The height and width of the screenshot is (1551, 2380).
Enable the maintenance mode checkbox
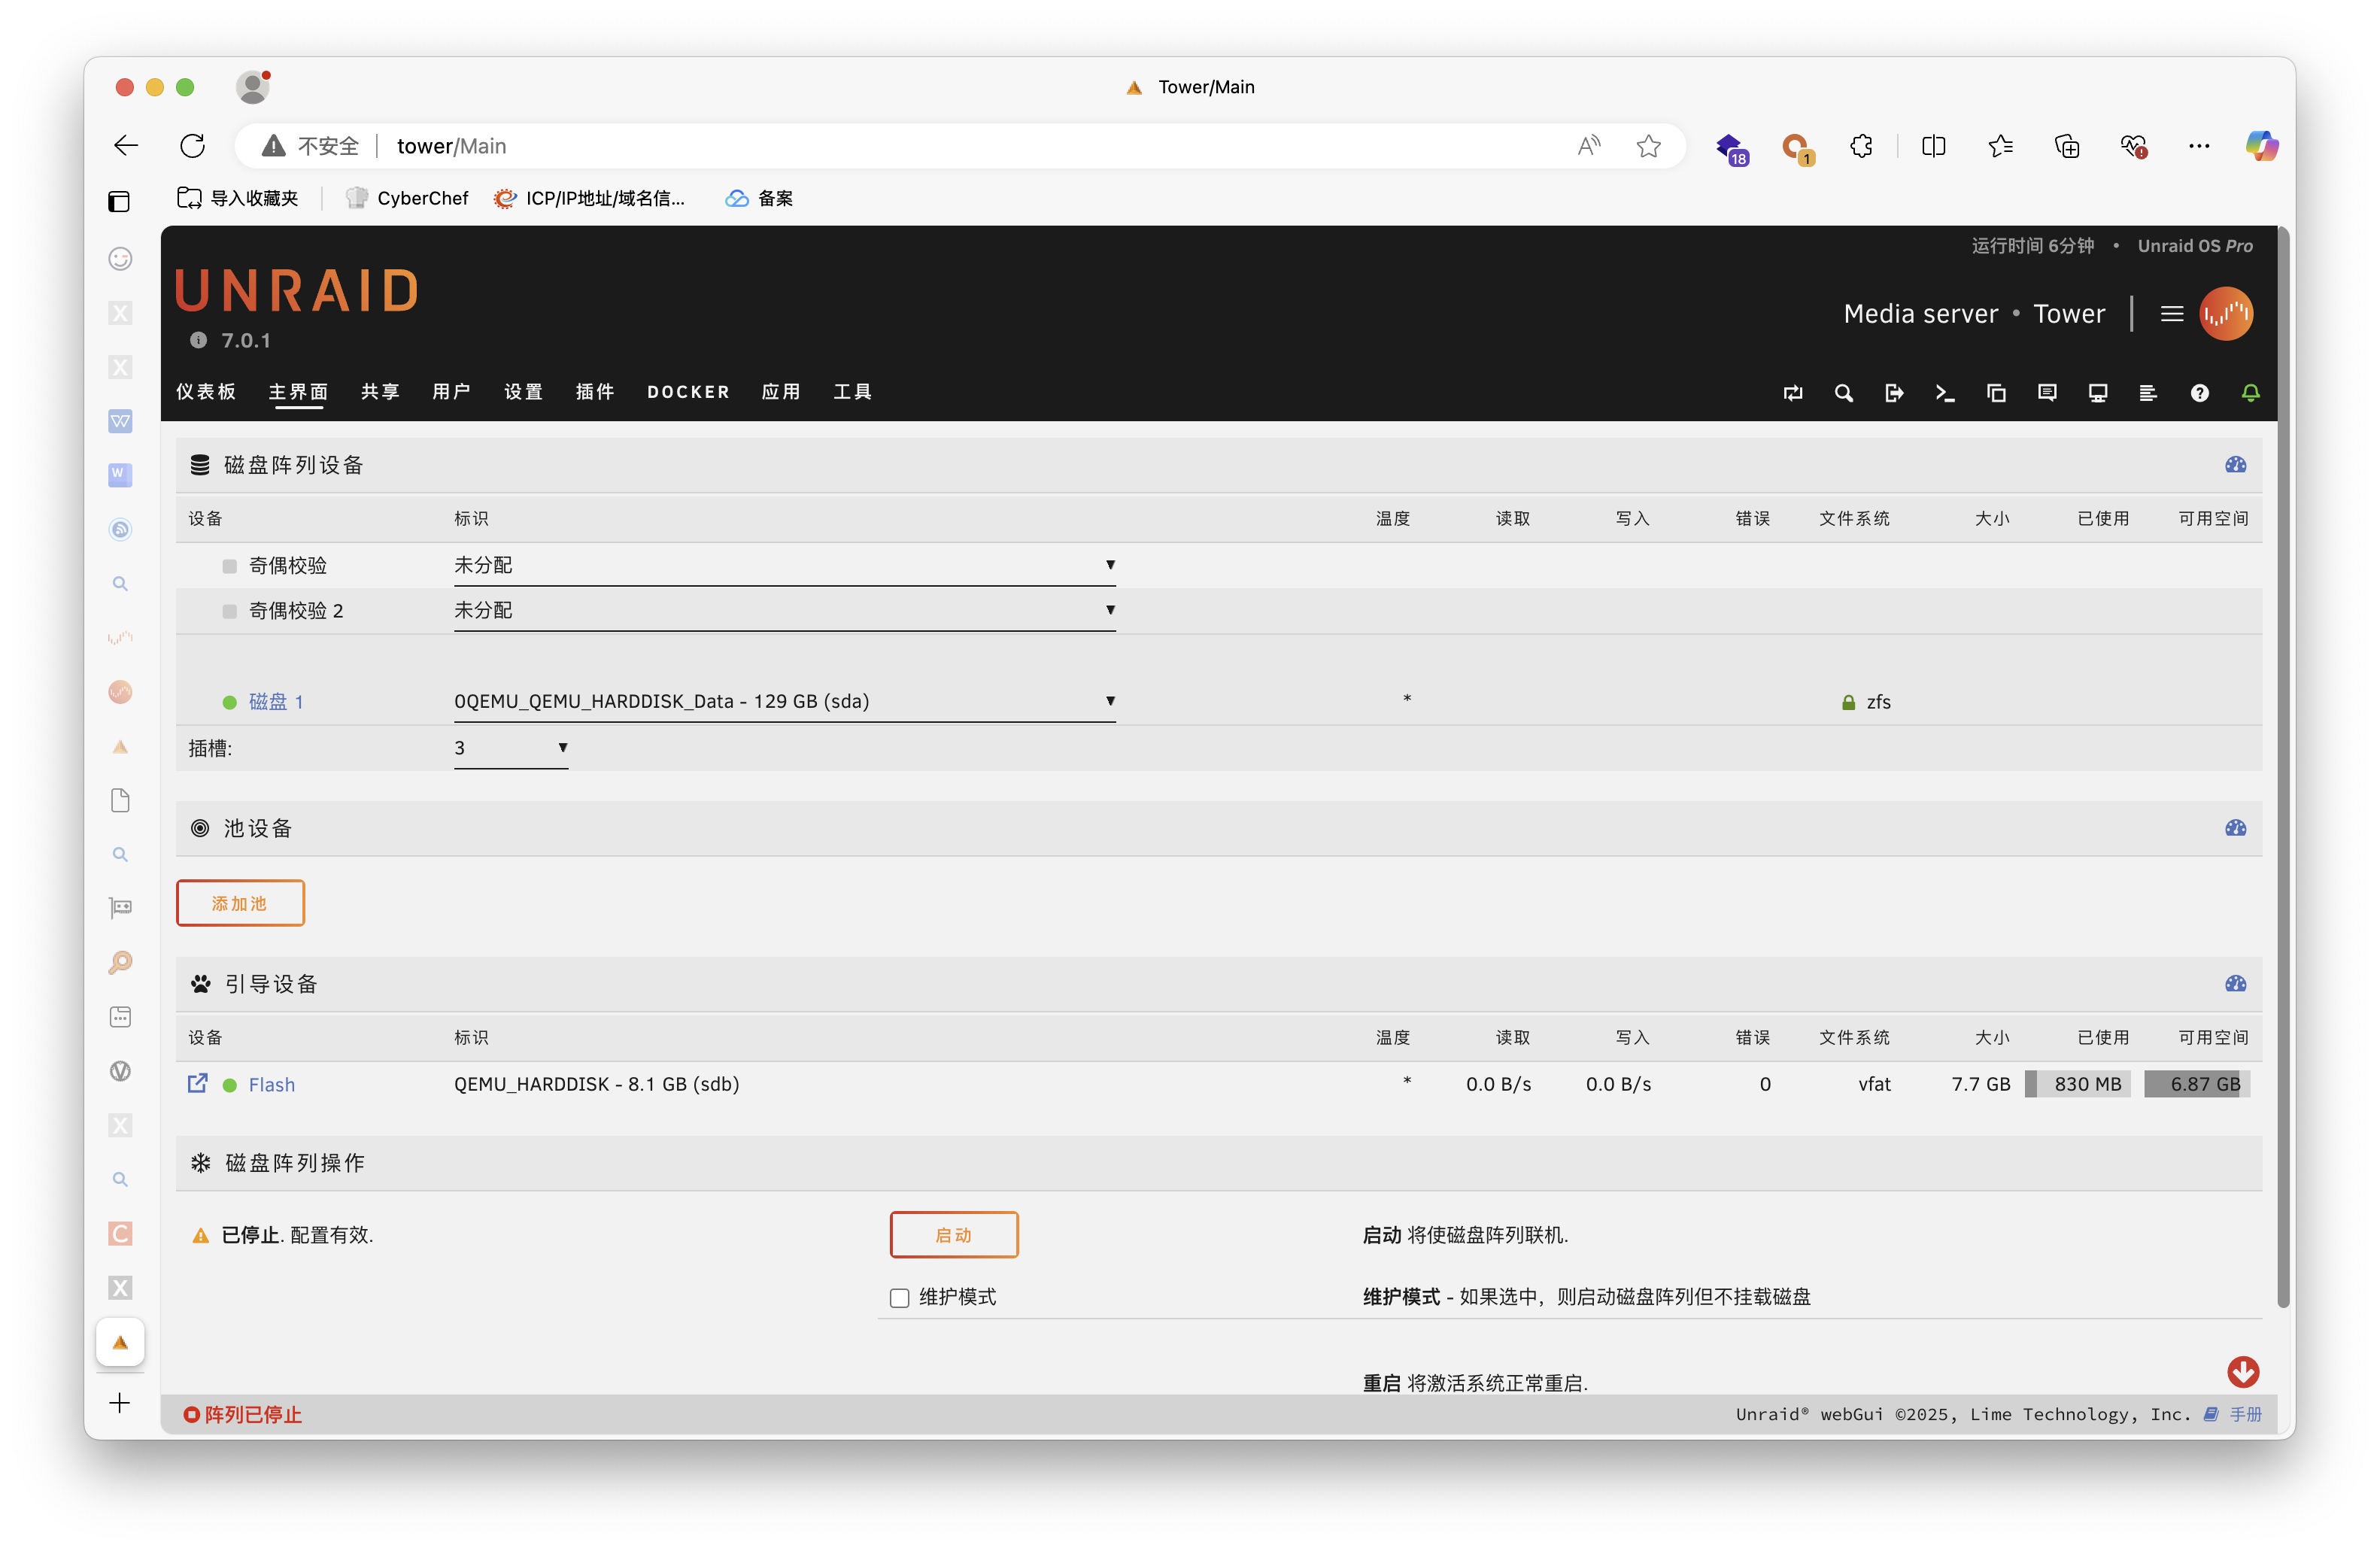tap(899, 1298)
